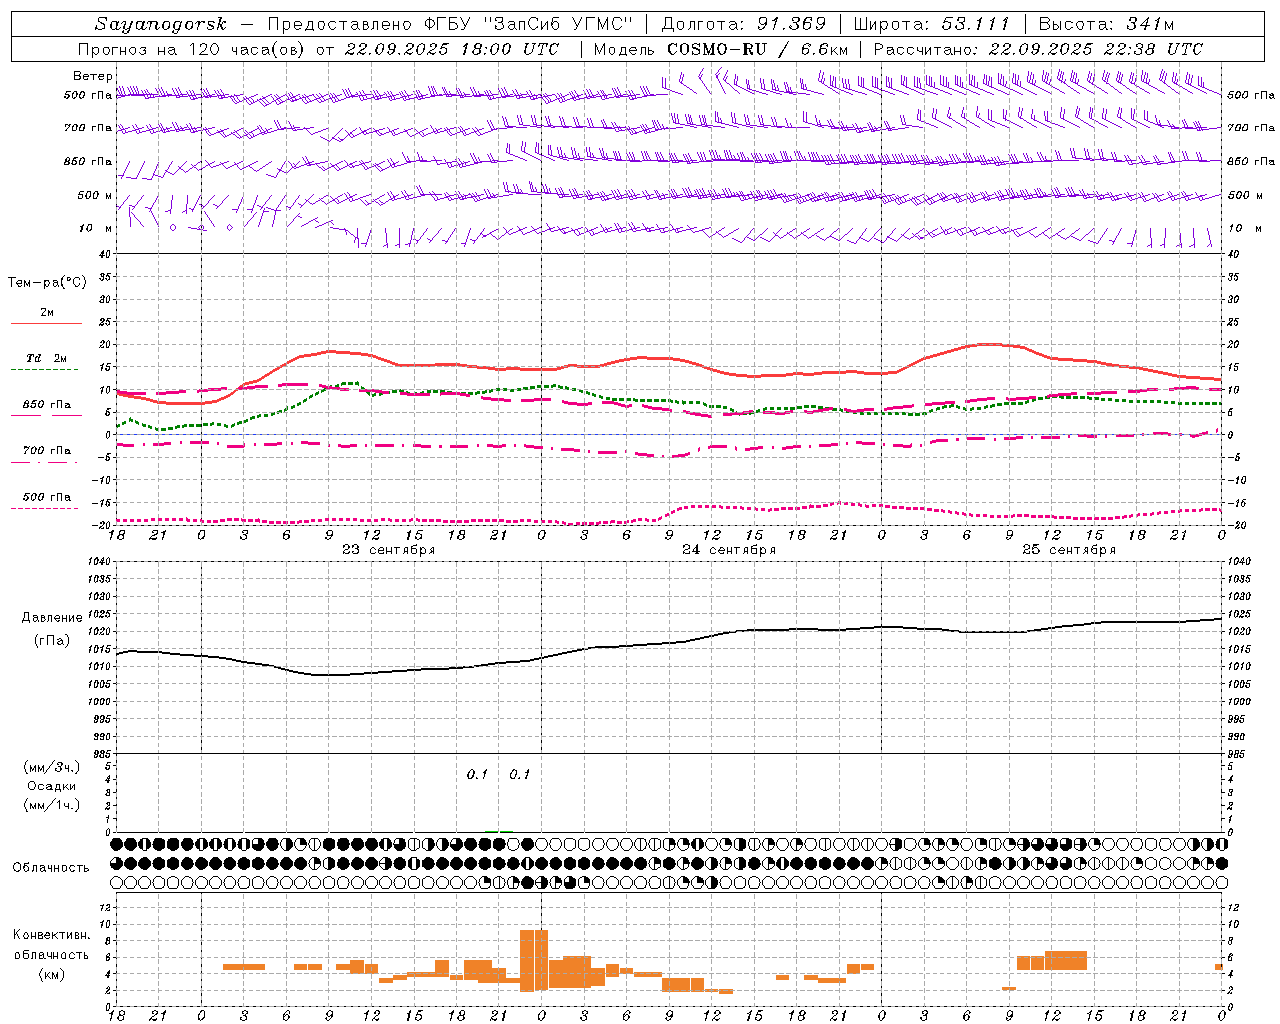Click the Модель COSMO-RU / 6.6км label
Image resolution: width=1280 pixels, height=1024 pixels.
click(721, 49)
